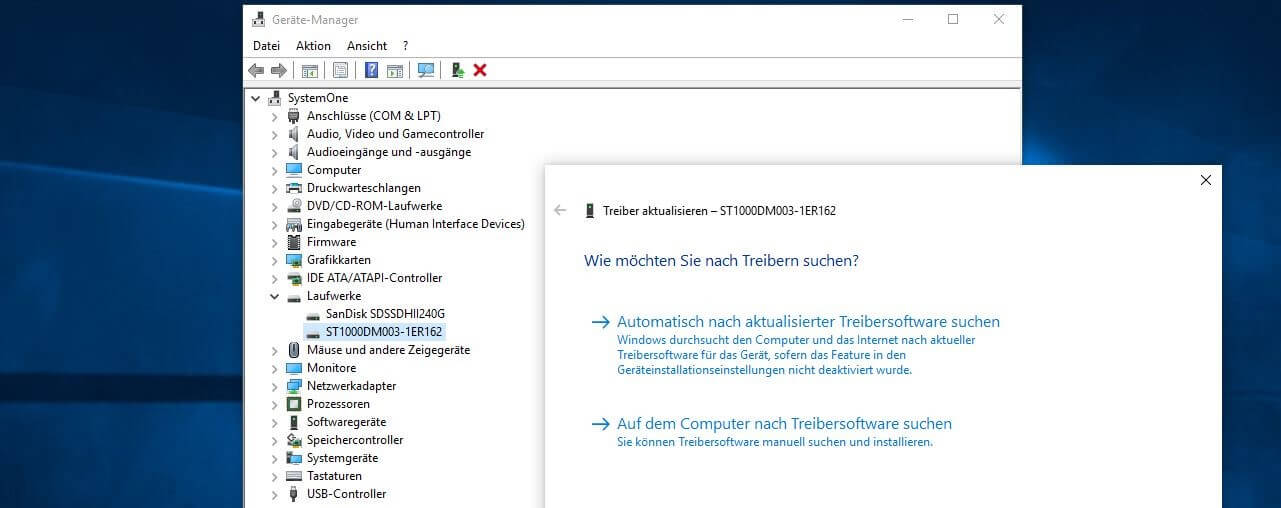The width and height of the screenshot is (1281, 508).
Task: Expand the Monitore category
Action: [x=275, y=368]
